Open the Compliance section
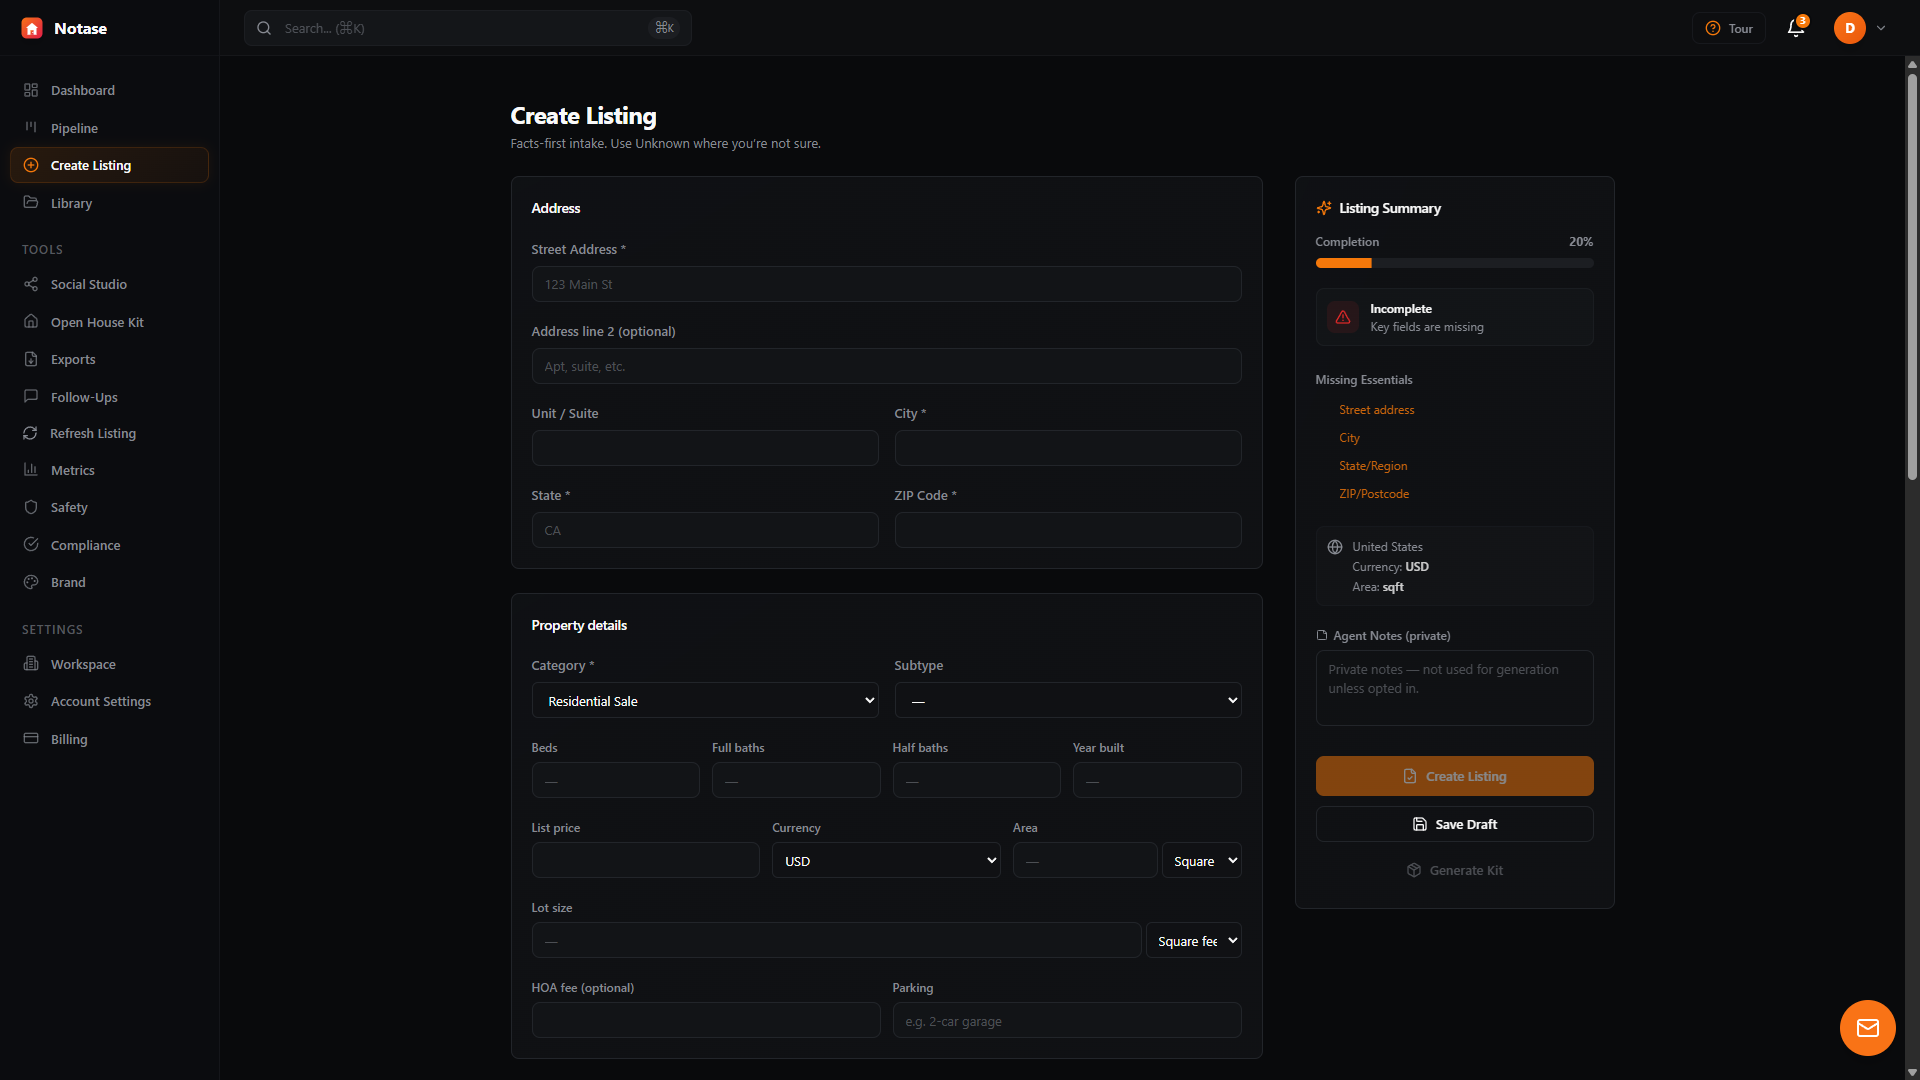Image resolution: width=1920 pixels, height=1080 pixels. tap(85, 545)
